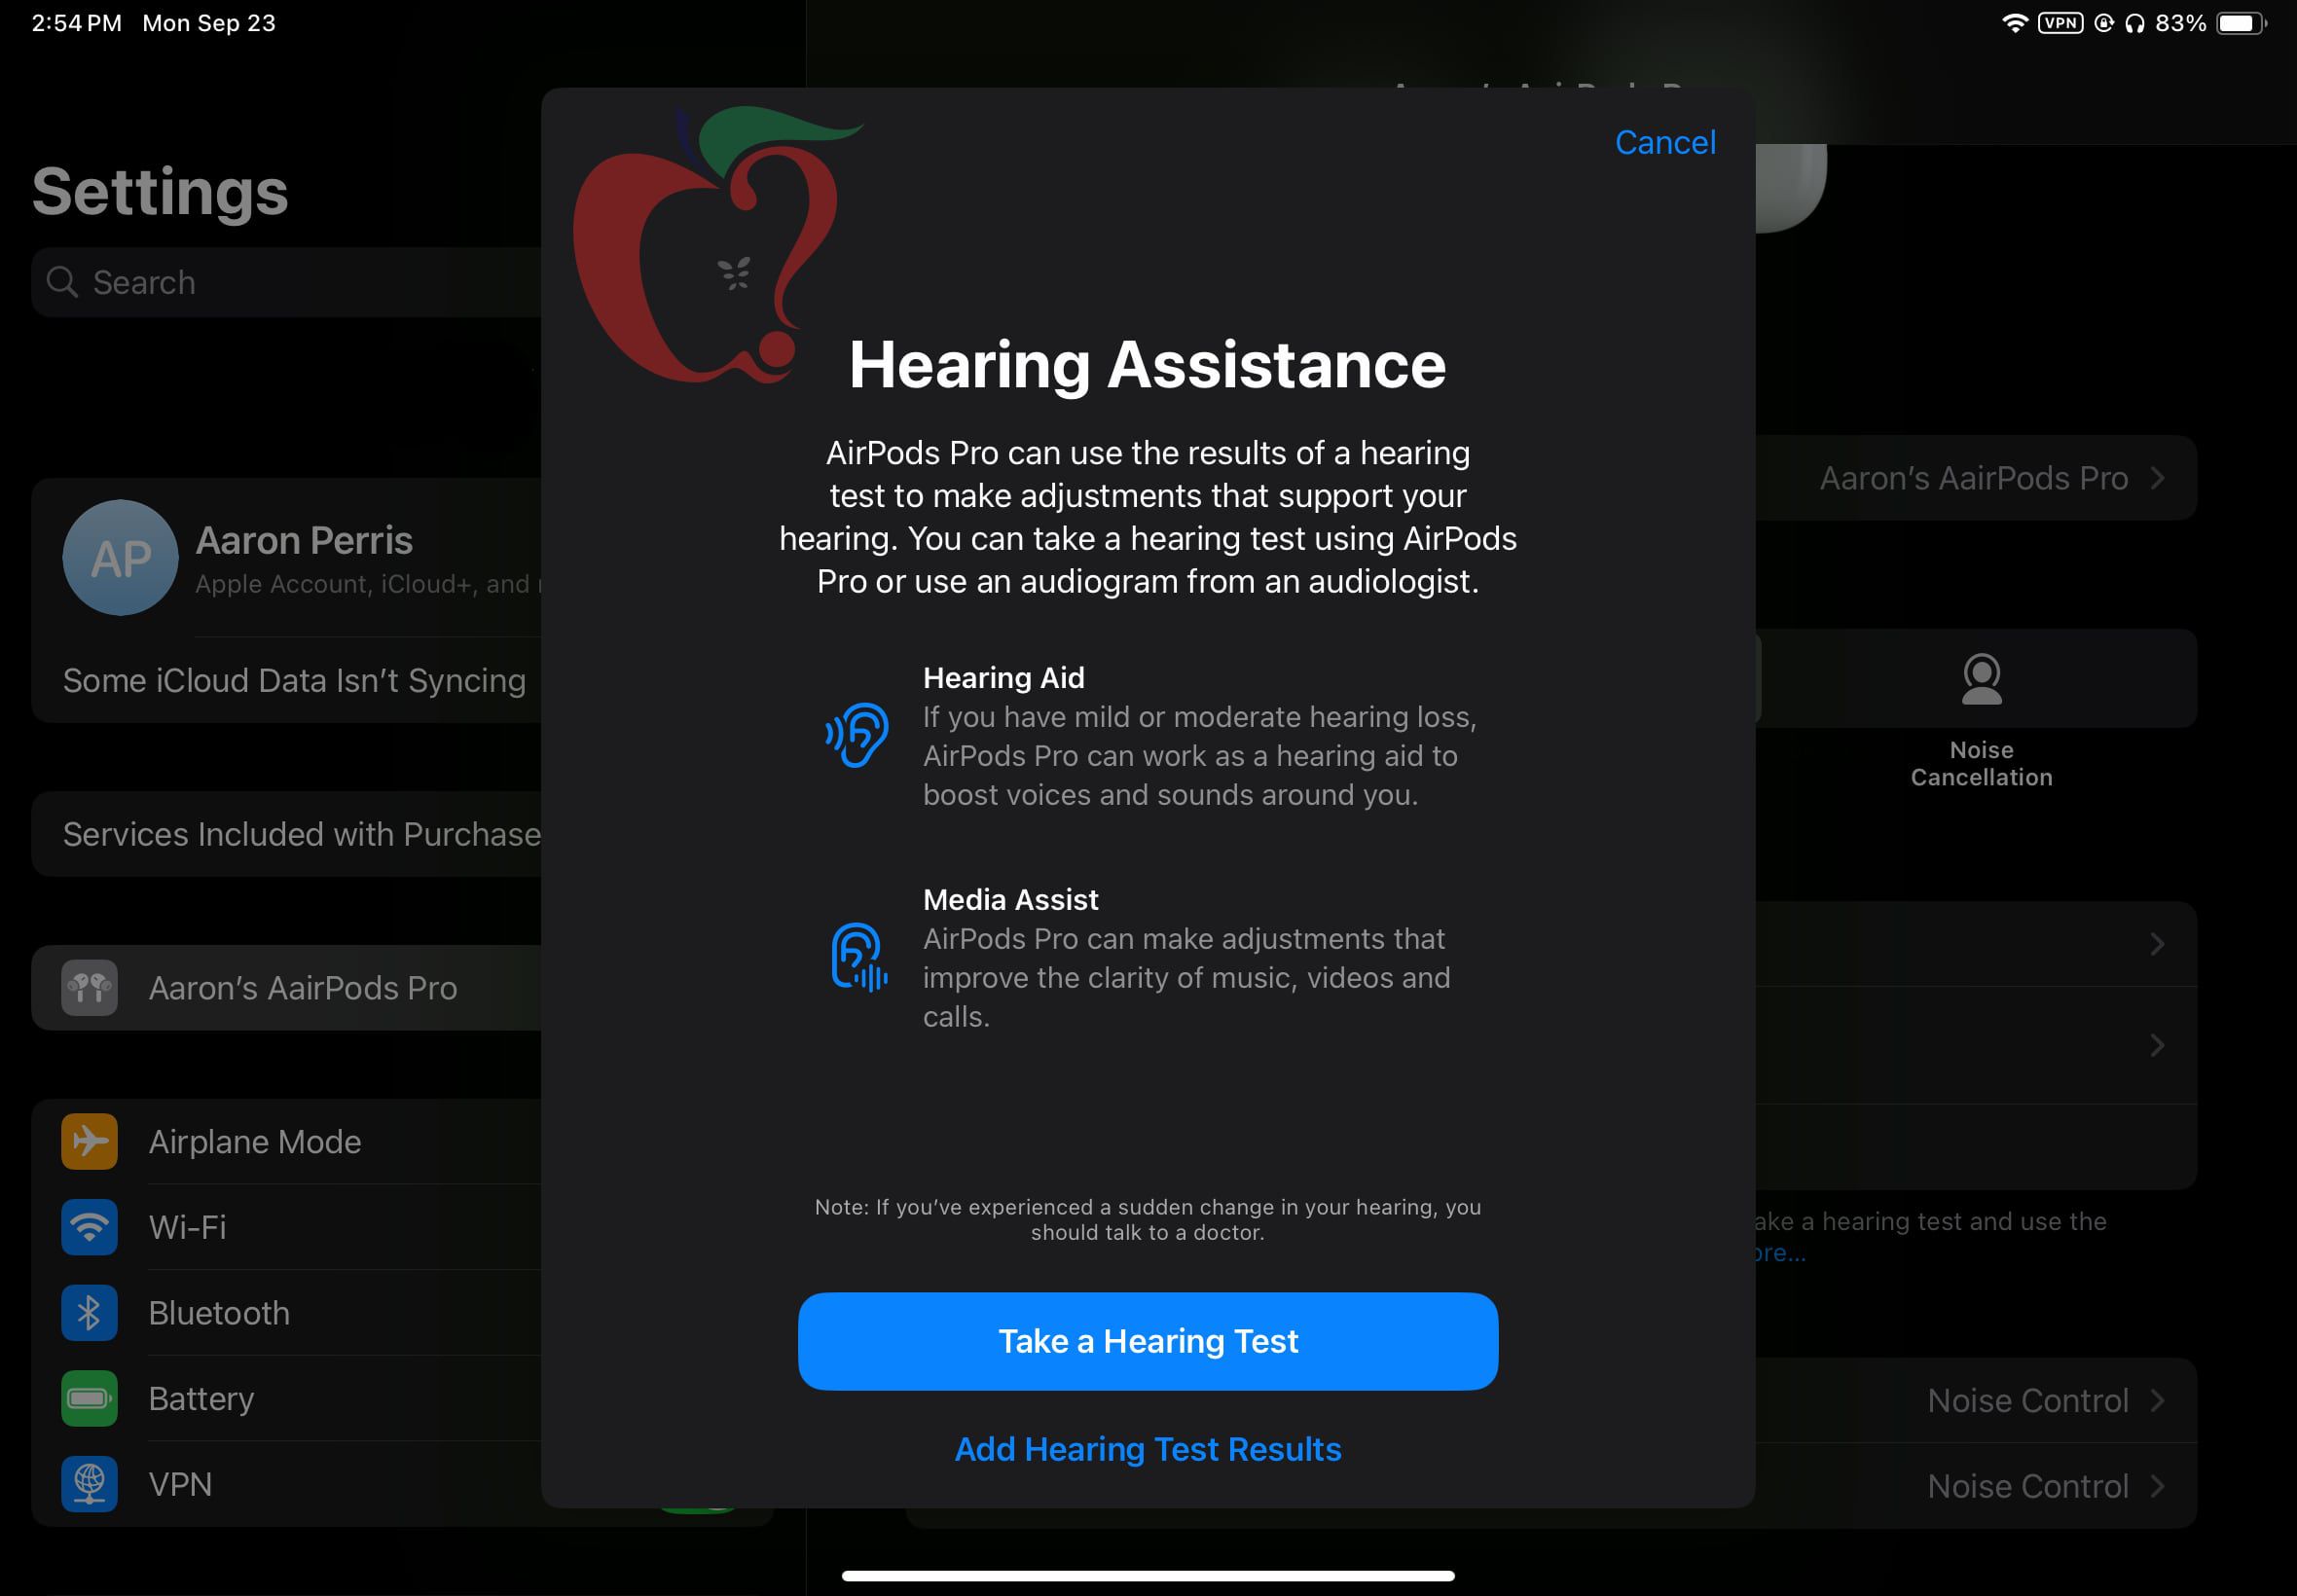Tap Take a Hearing Test button
Image resolution: width=2297 pixels, height=1596 pixels.
pos(1148,1340)
